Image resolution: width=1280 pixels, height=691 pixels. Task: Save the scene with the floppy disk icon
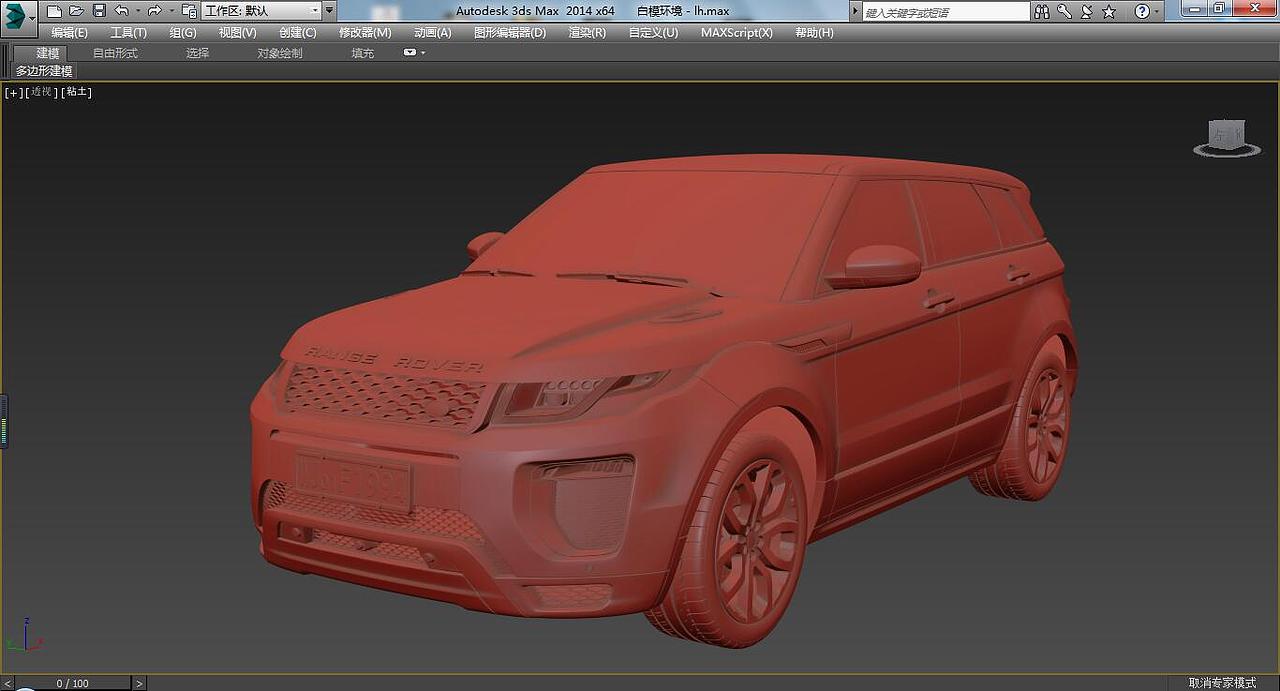click(x=99, y=11)
